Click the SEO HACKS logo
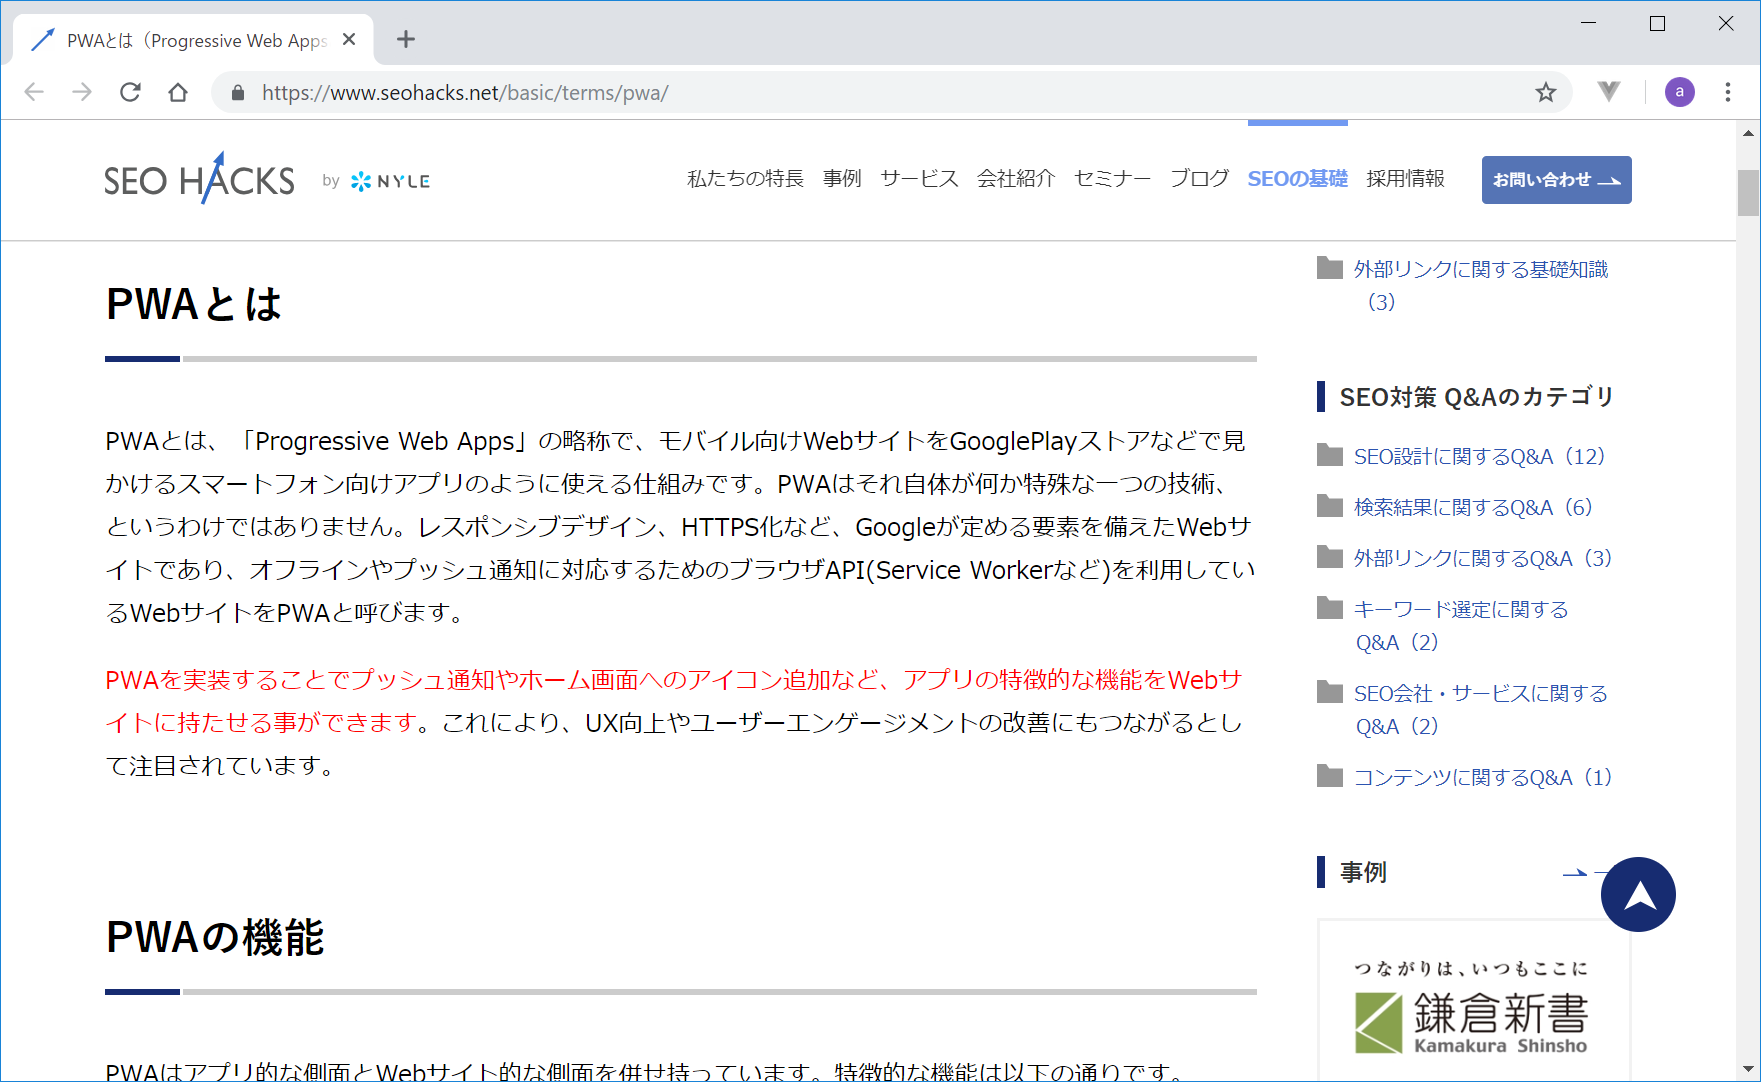Viewport: 1761px width, 1082px height. pyautogui.click(x=200, y=180)
